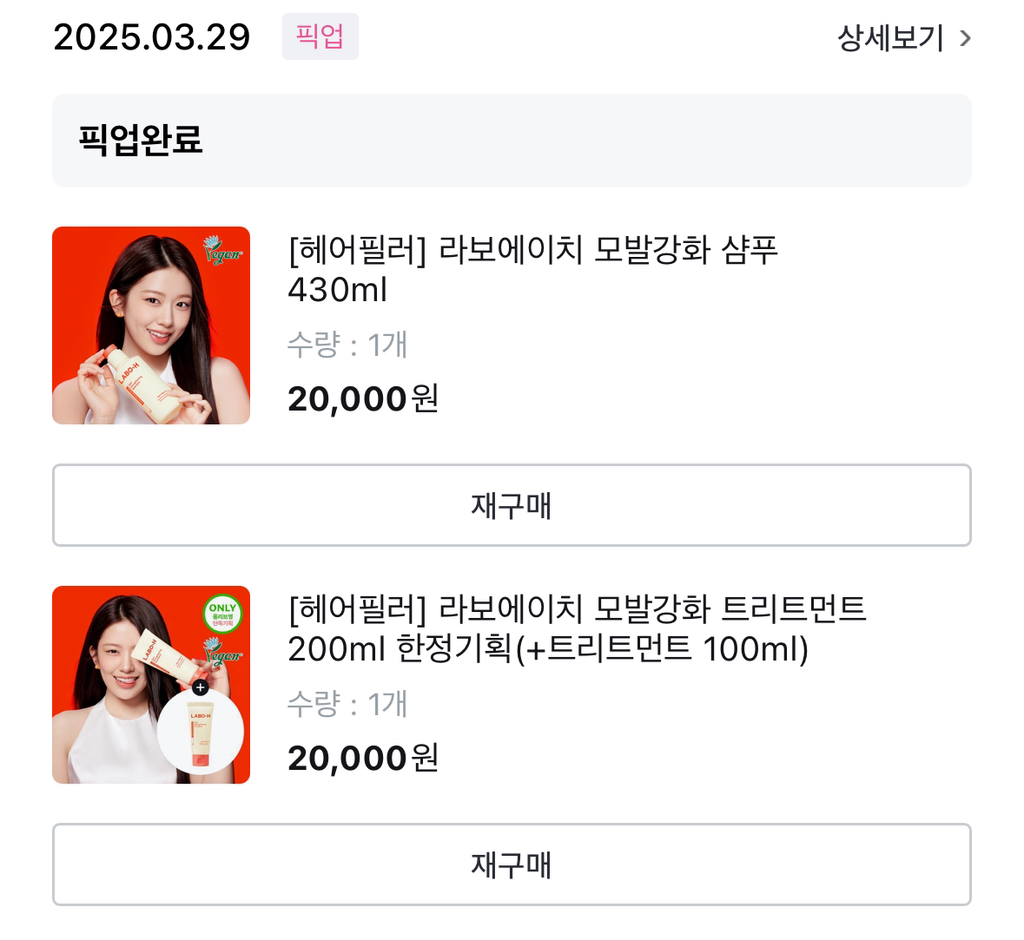Click the chevron arrow next to 상세보기
Screen dimensions: 1024x940
pos(965,39)
